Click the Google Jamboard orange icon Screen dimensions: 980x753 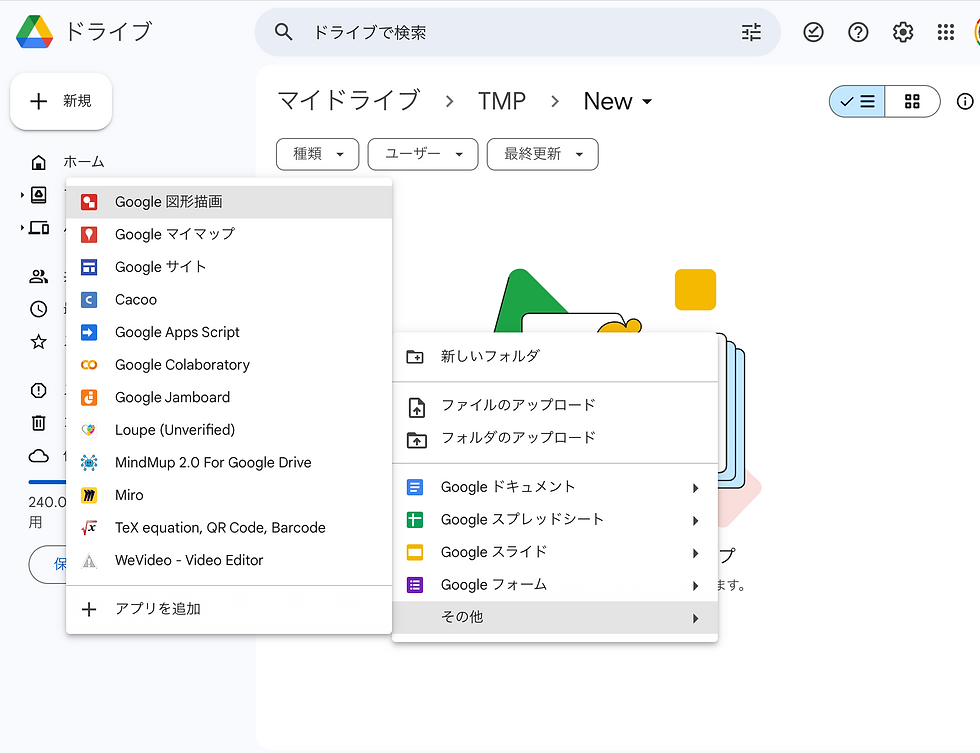[89, 397]
